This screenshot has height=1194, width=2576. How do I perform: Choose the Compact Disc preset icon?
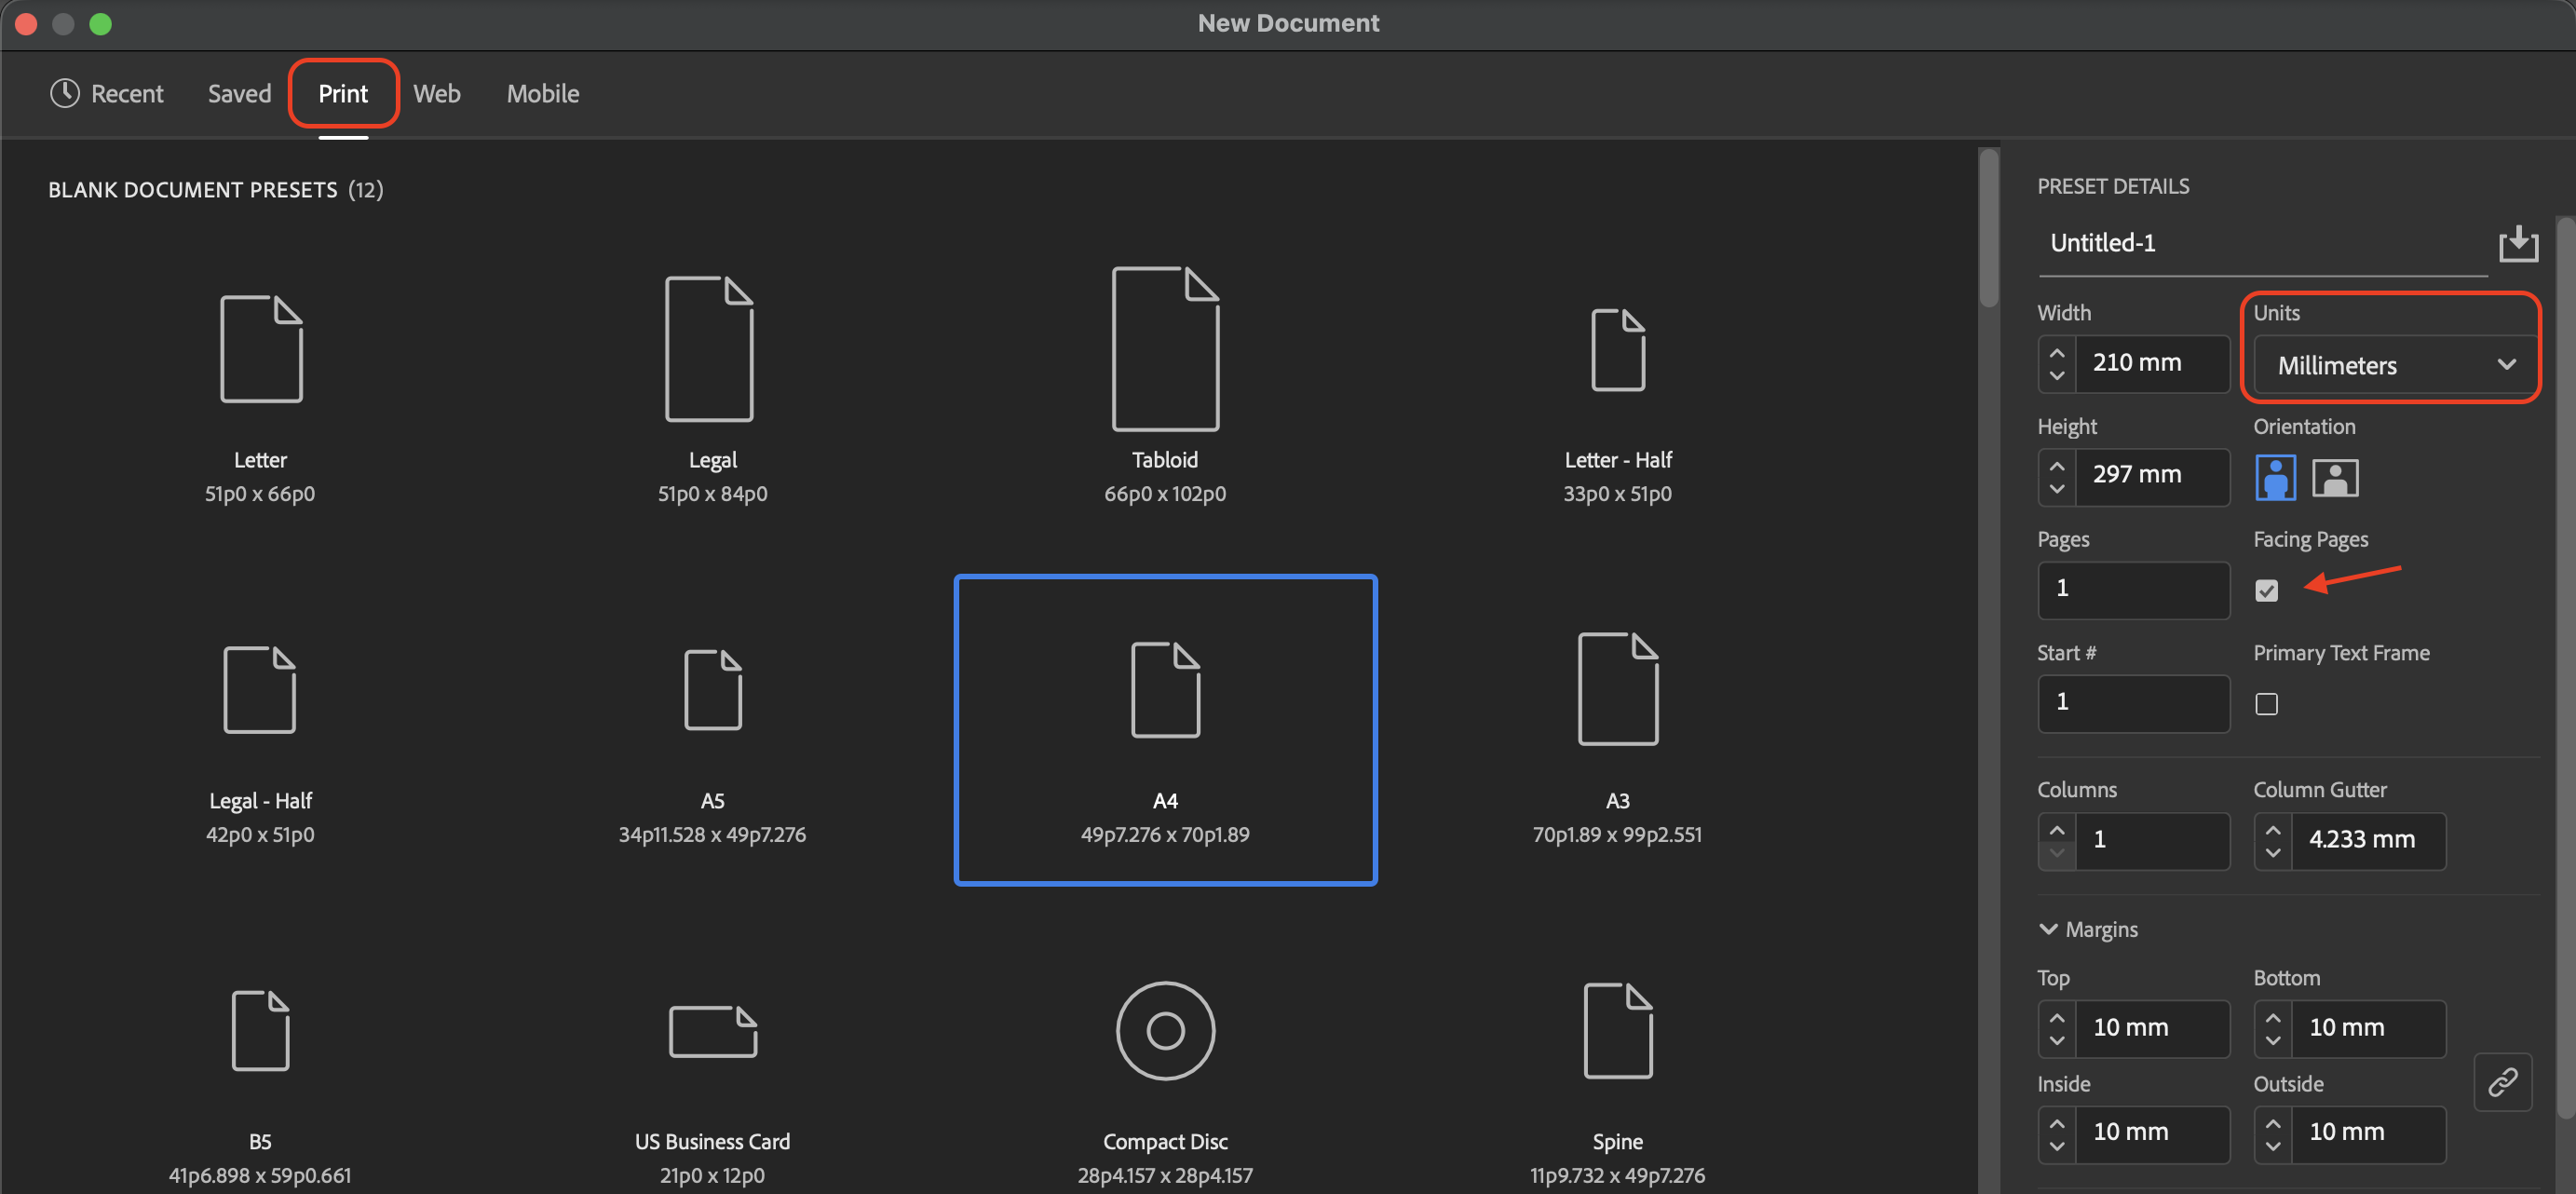tap(1165, 1030)
